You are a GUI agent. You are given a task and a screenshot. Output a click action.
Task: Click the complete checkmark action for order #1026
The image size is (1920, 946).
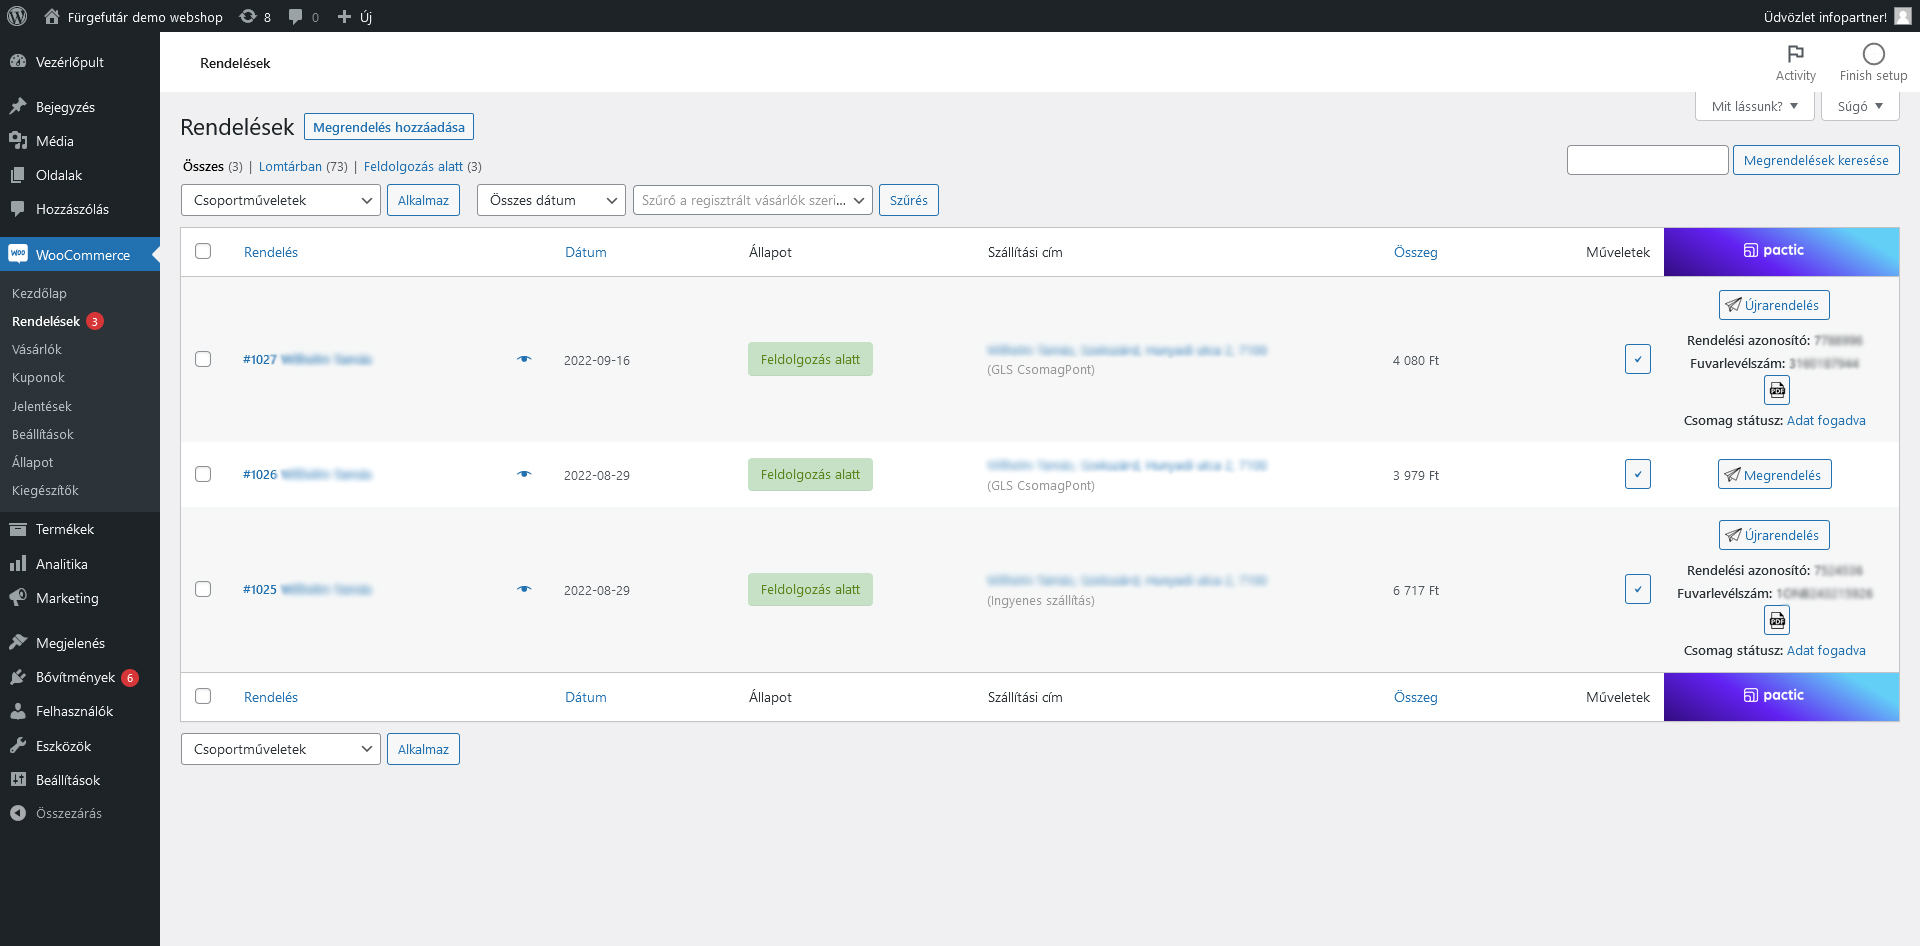[x=1638, y=474]
